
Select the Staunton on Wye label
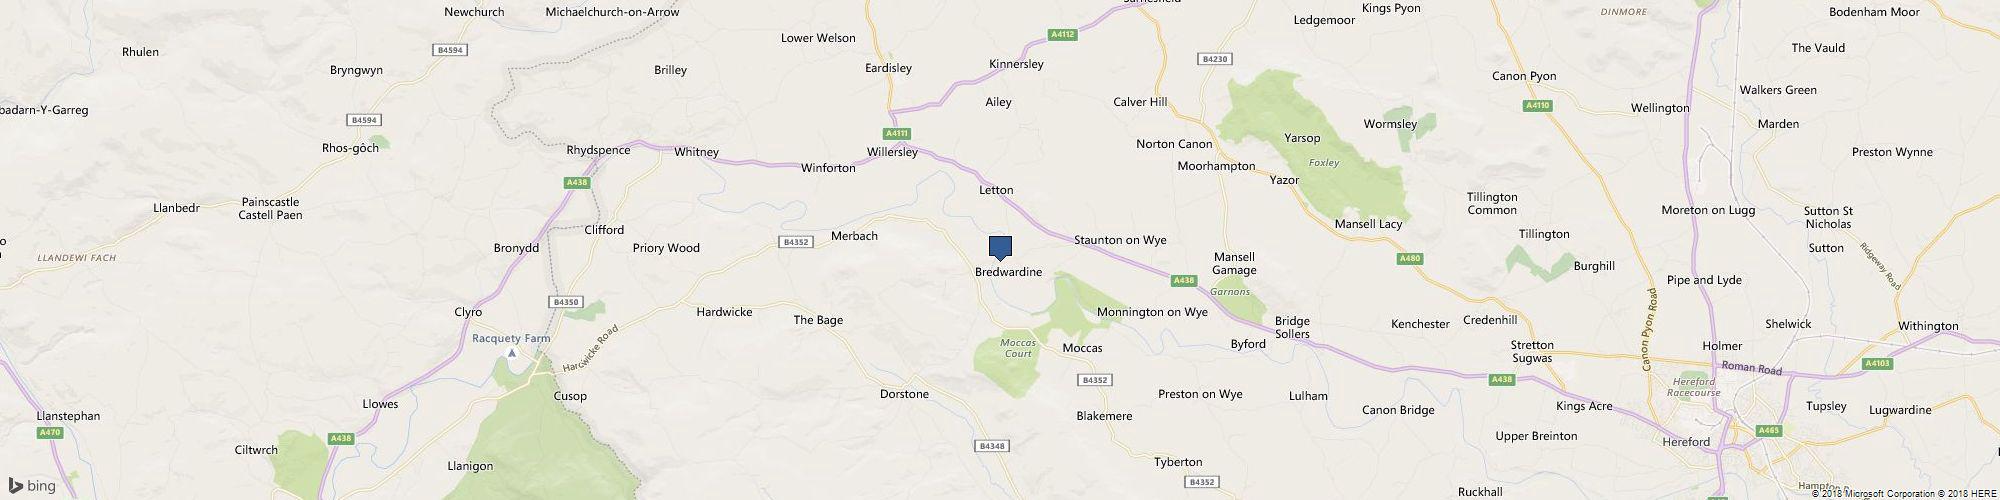click(1120, 240)
